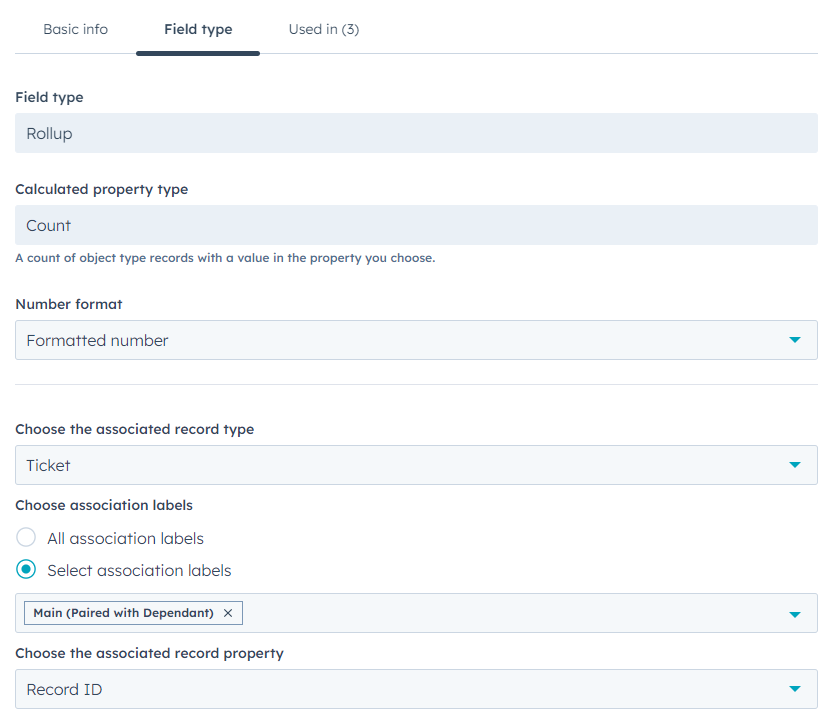Open the Used in (3) tab
This screenshot has width=828, height=716.
coord(323,29)
